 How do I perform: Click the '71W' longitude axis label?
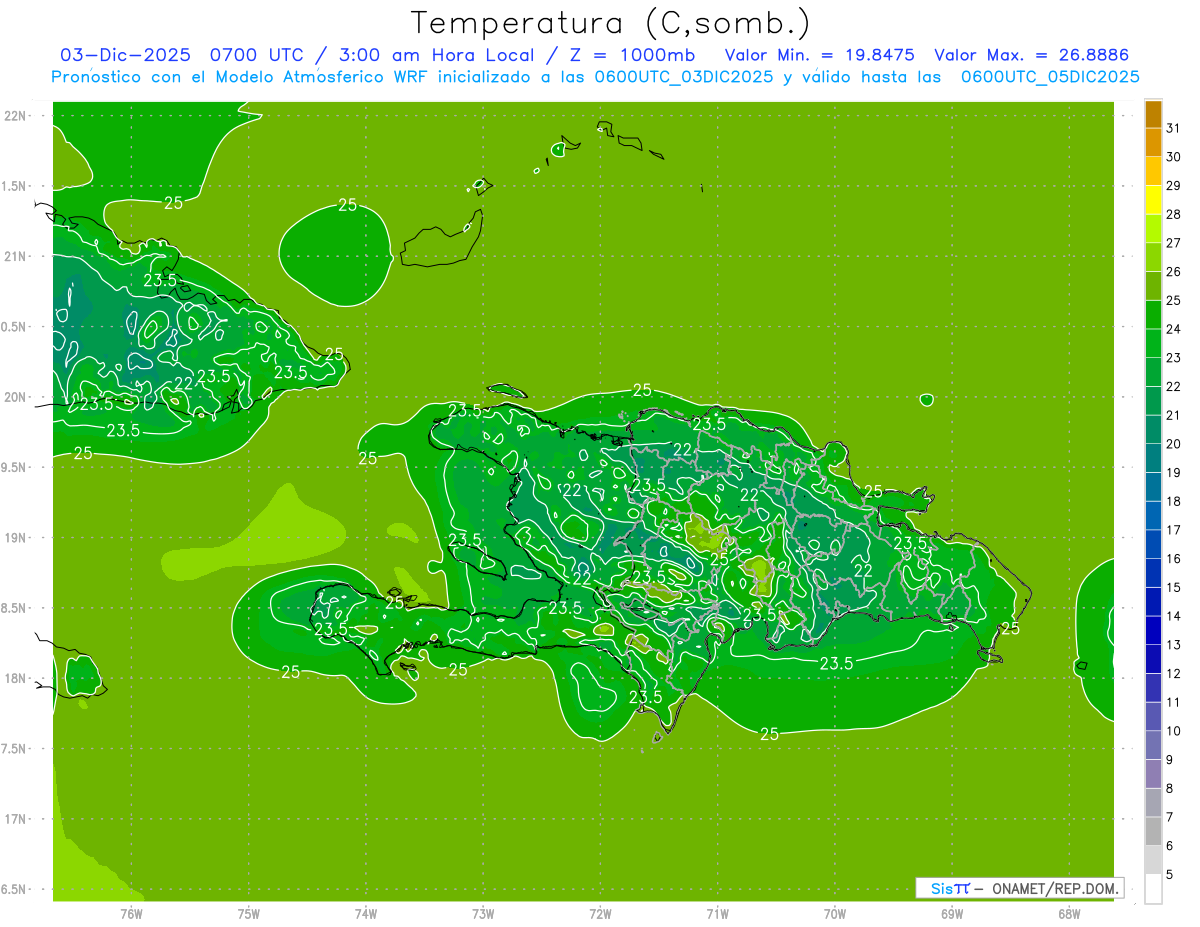pyautogui.click(x=717, y=913)
